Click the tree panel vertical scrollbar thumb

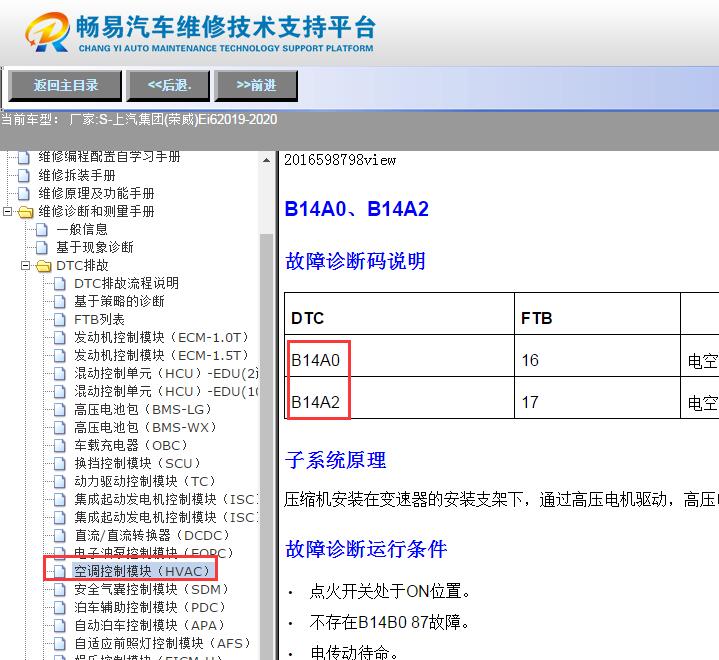266,447
